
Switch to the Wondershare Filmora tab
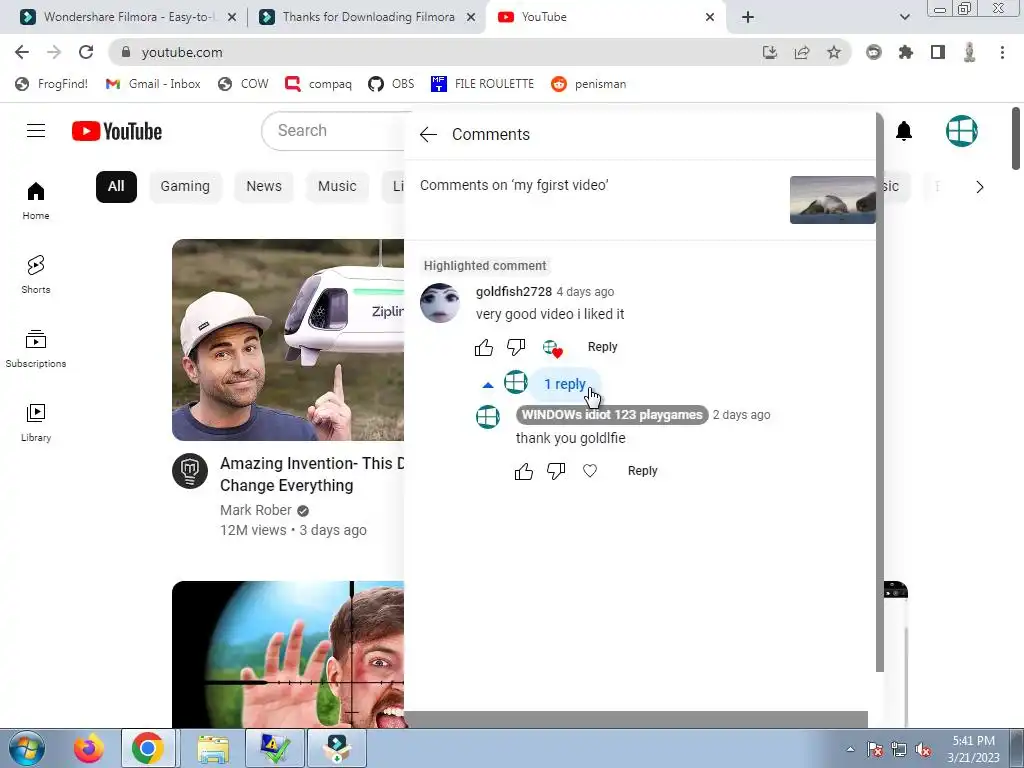tap(127, 17)
